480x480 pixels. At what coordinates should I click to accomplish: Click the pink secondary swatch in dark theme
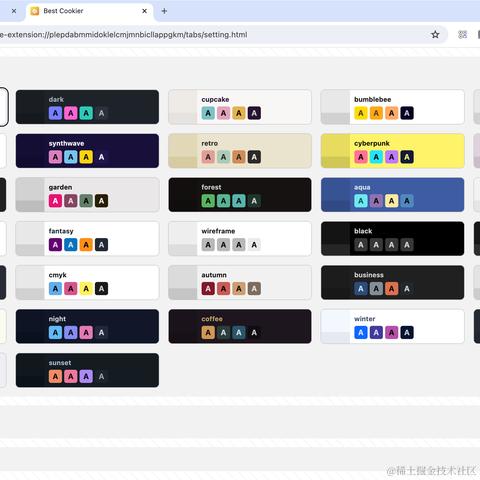[71, 113]
